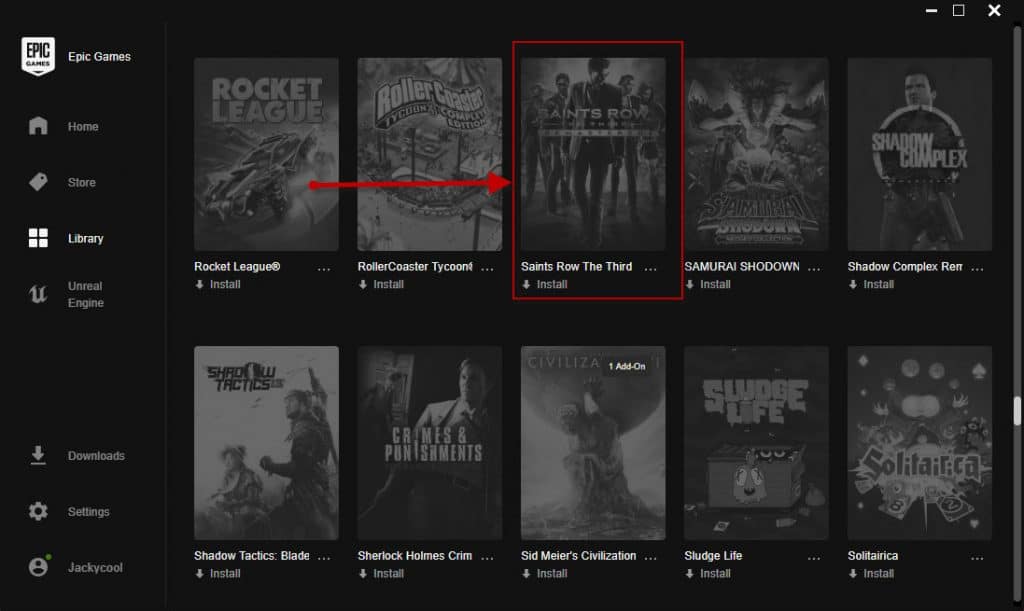1024x611 pixels.
Task: Open the three-dot menu for Shadow Complex
Action: pyautogui.click(x=977, y=268)
